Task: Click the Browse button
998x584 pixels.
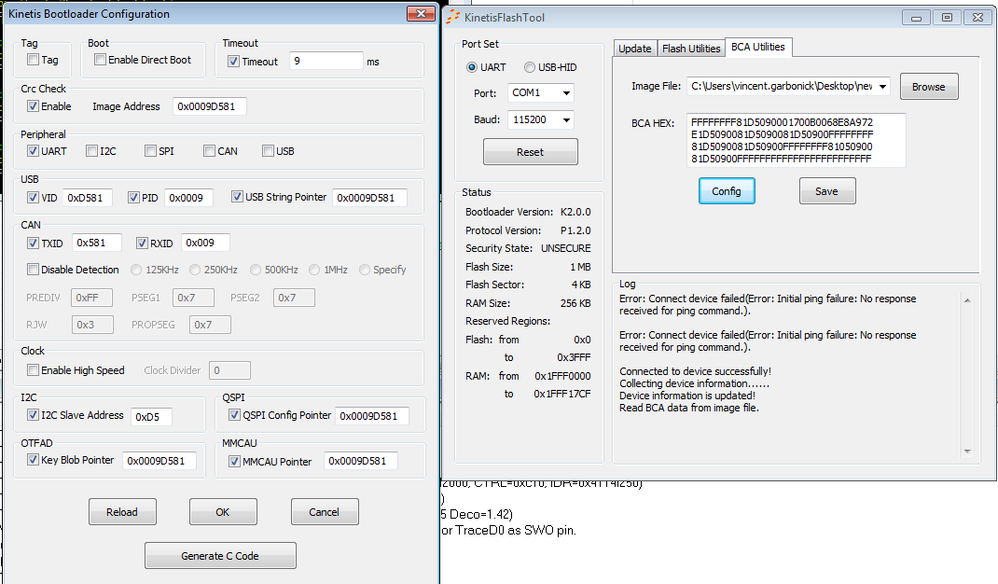Action: [929, 87]
